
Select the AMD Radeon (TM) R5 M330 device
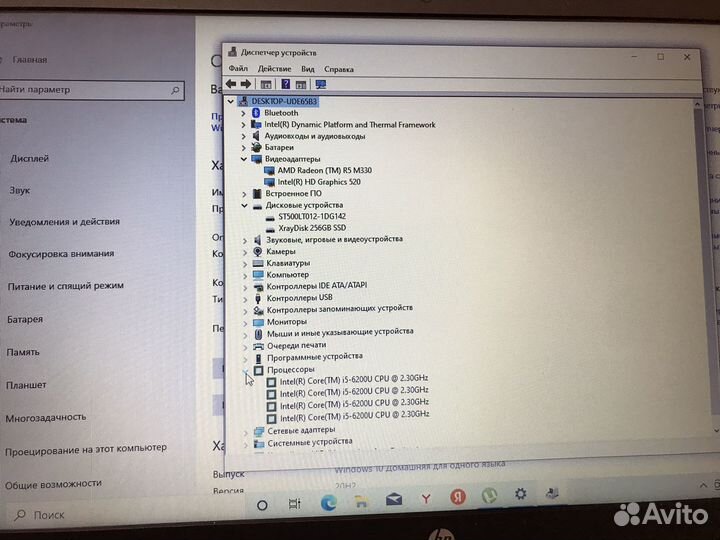point(325,170)
